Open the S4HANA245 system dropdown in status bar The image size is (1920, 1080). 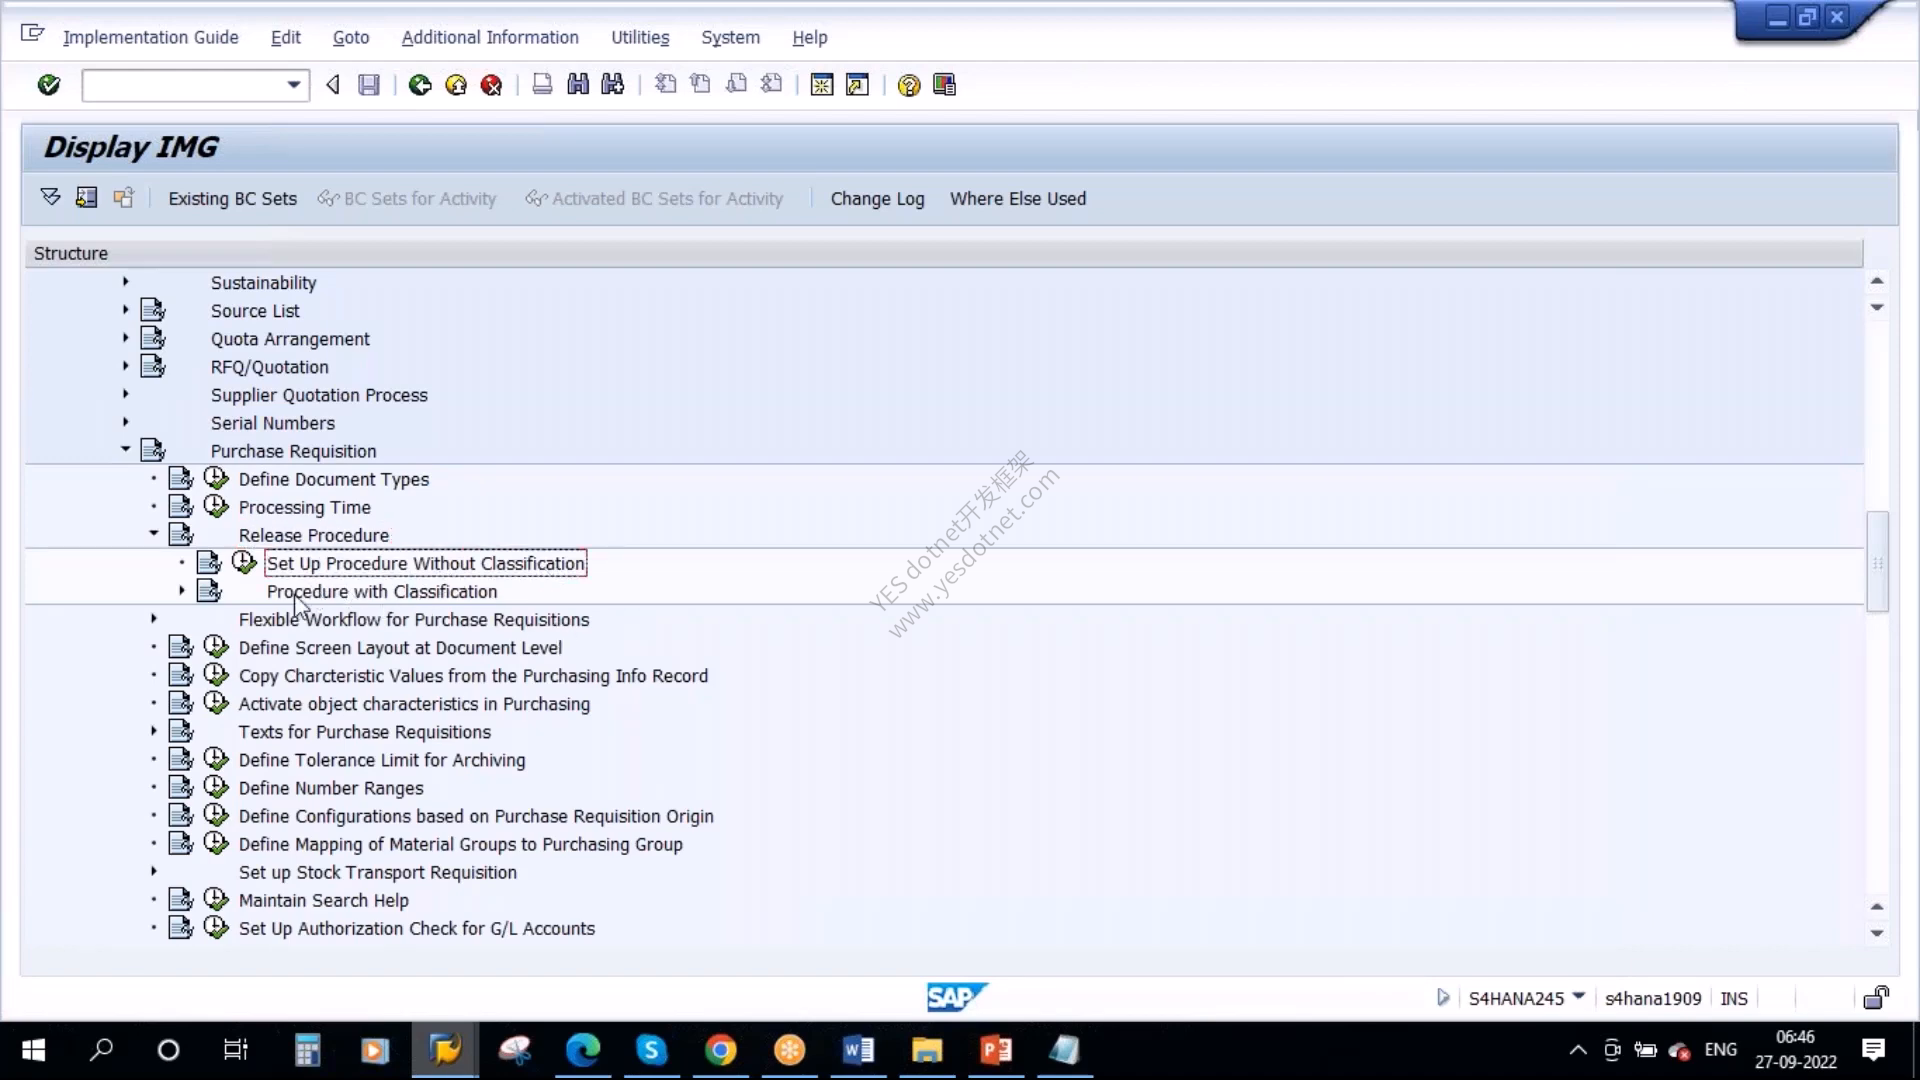[x=1579, y=996]
